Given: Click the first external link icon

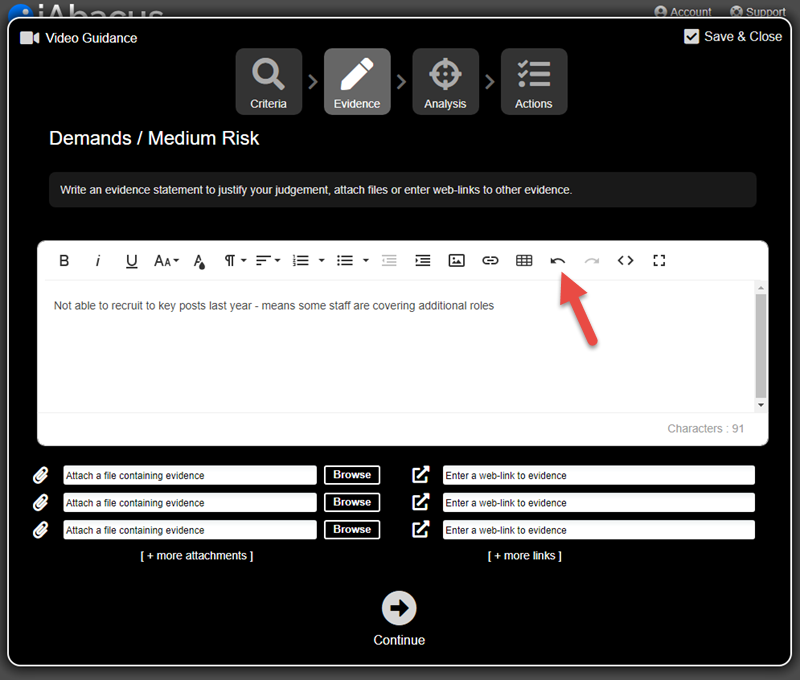Looking at the screenshot, I should point(421,474).
